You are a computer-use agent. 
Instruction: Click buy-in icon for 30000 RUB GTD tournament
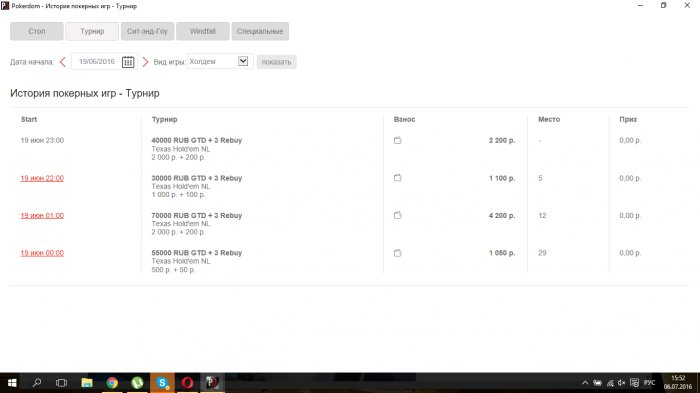pos(397,178)
